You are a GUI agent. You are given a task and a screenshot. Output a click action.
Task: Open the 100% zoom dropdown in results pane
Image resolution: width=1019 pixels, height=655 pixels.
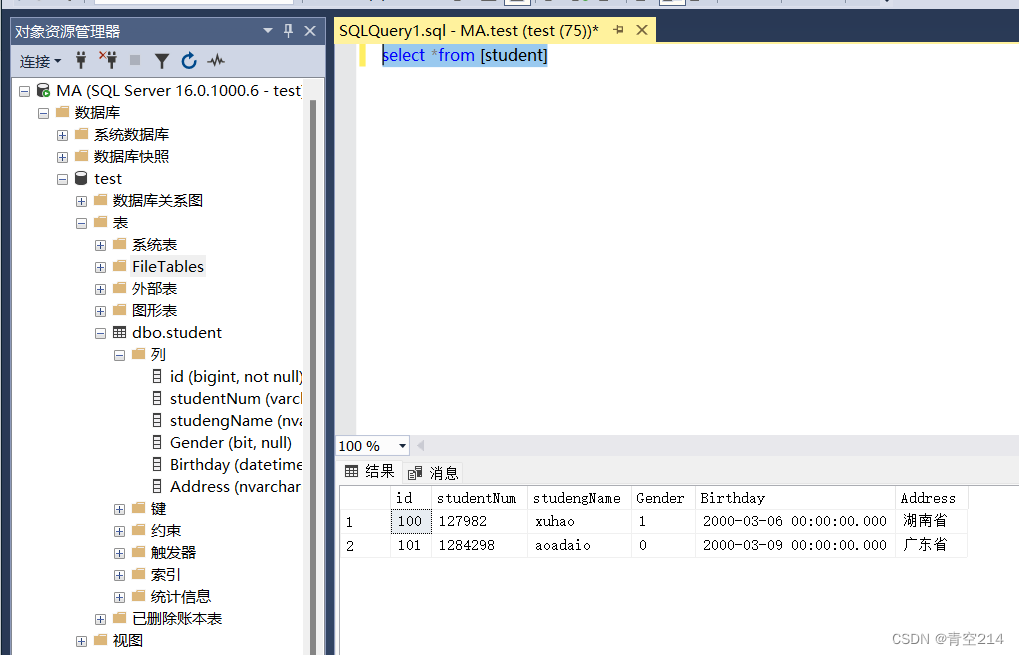[x=398, y=445]
